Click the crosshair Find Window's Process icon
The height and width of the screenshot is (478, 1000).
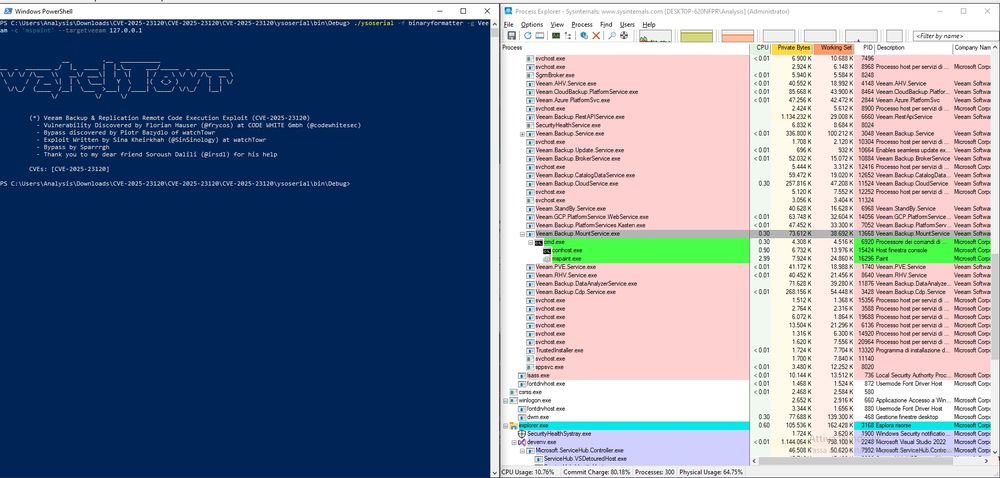[624, 36]
